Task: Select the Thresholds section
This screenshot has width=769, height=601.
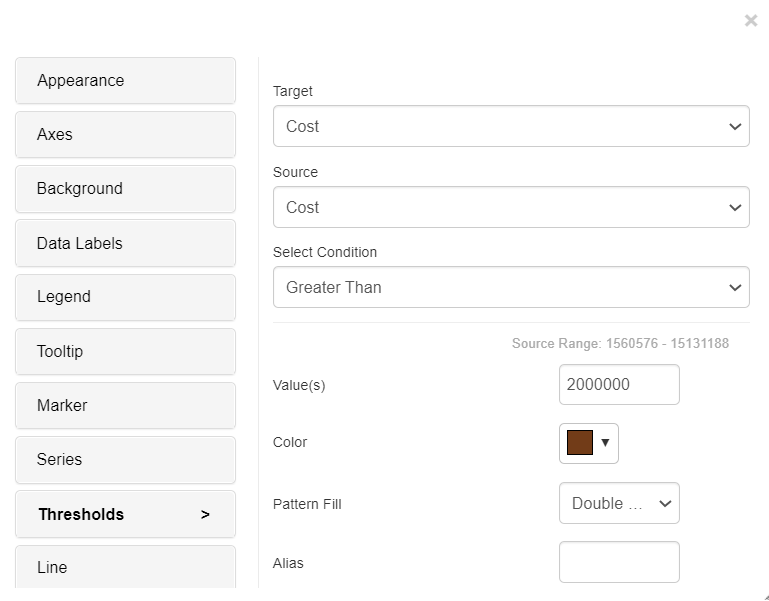Action: pos(126,514)
